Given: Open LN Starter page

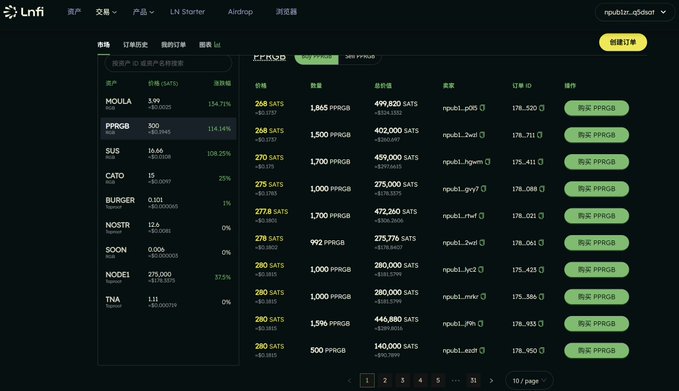Looking at the screenshot, I should click(188, 12).
